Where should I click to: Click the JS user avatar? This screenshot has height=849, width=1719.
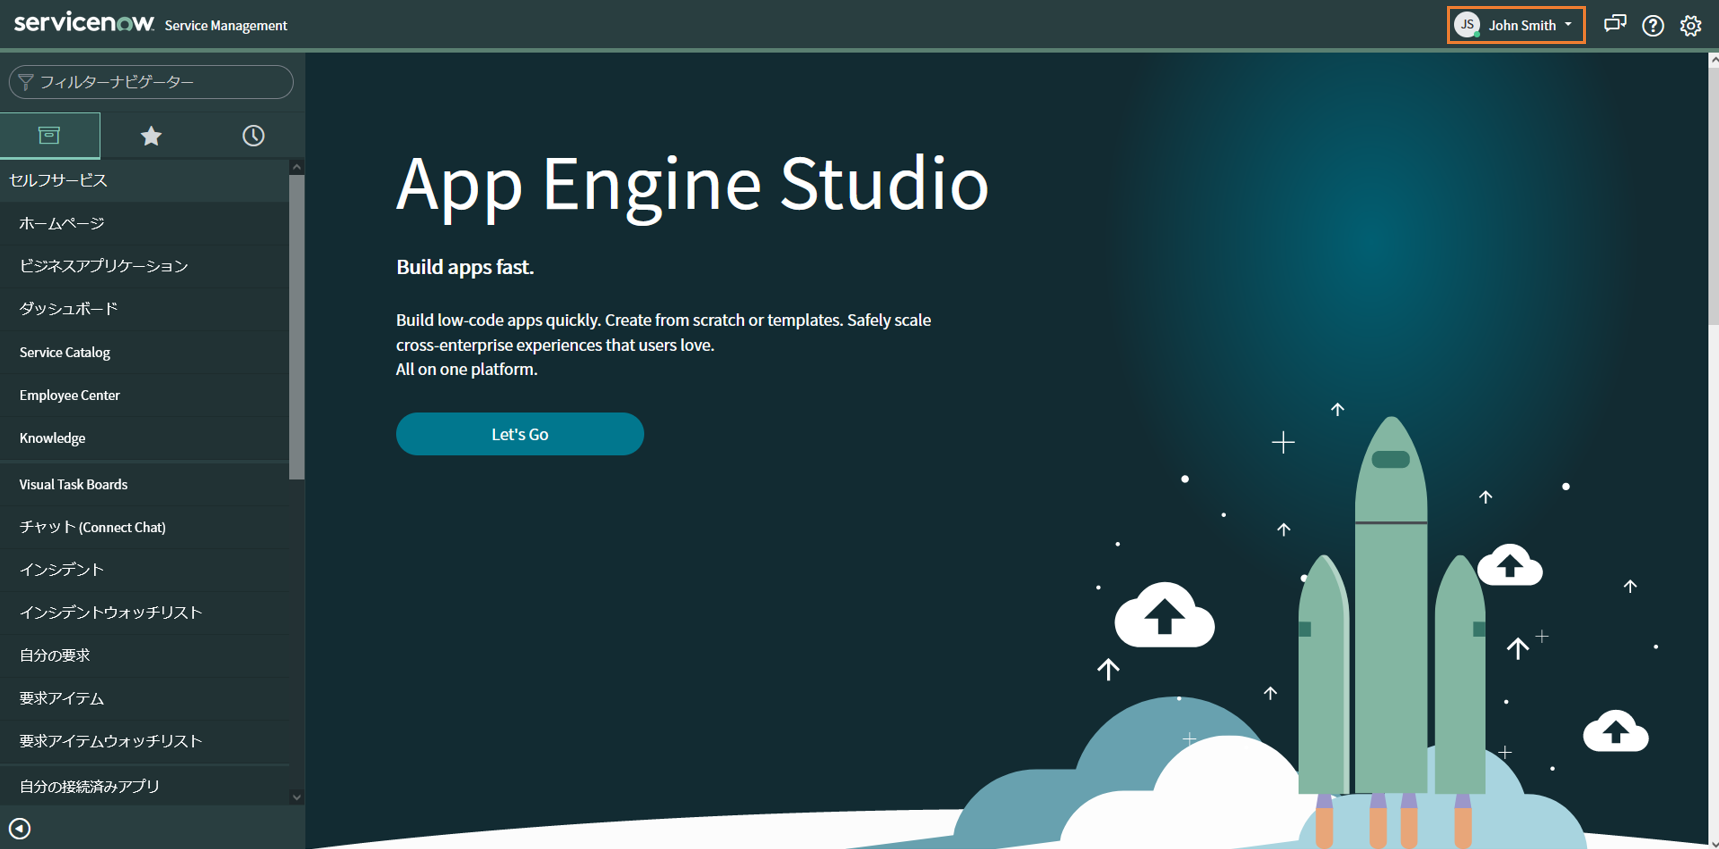coord(1467,25)
